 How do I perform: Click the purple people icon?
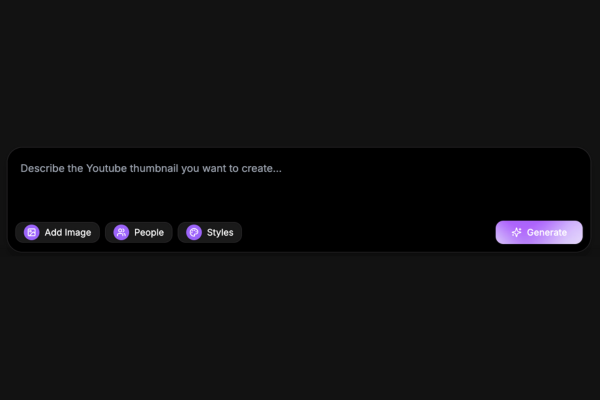click(x=121, y=232)
